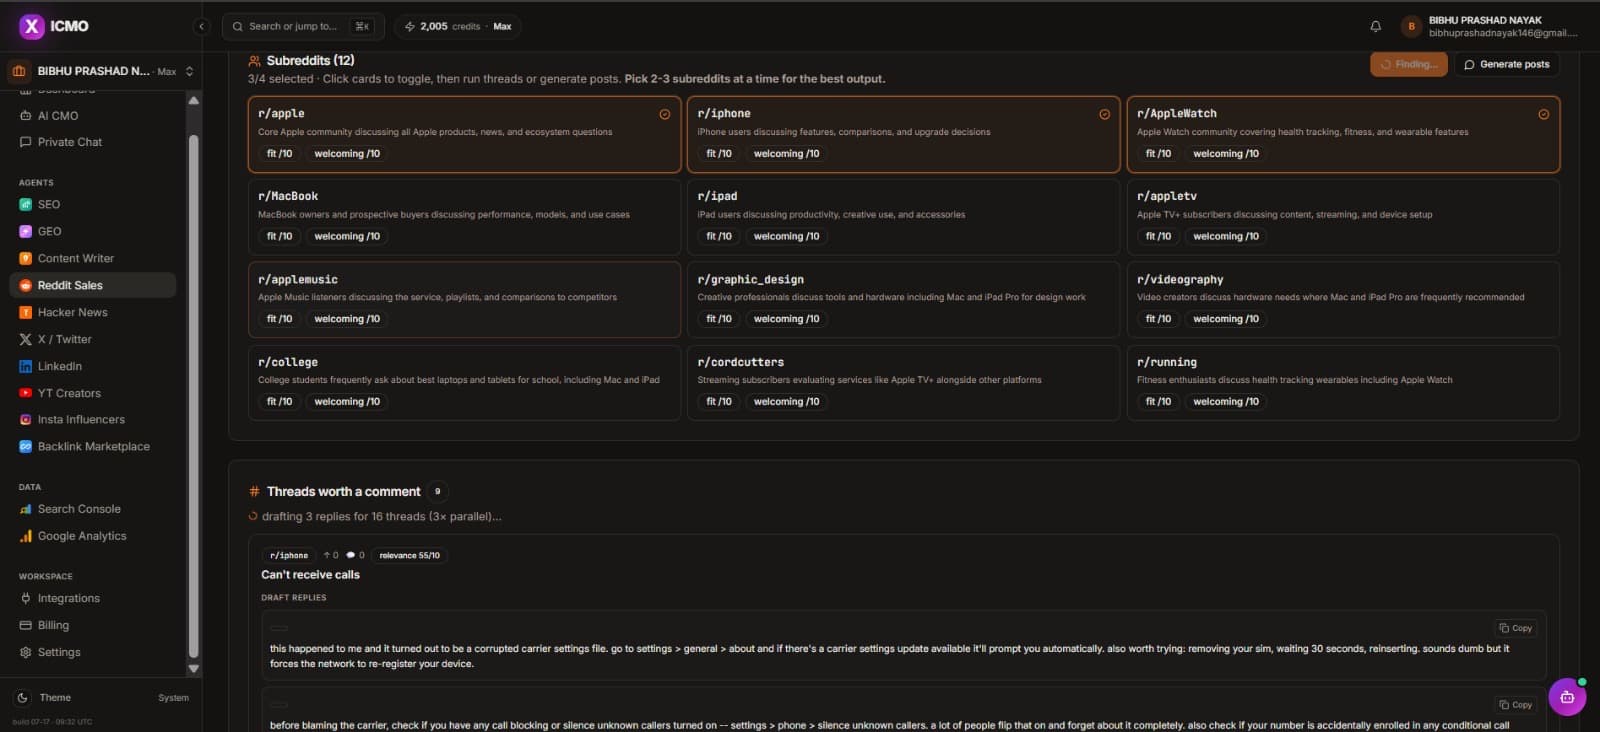Click the AI CMO icon
The height and width of the screenshot is (732, 1600).
[26, 115]
